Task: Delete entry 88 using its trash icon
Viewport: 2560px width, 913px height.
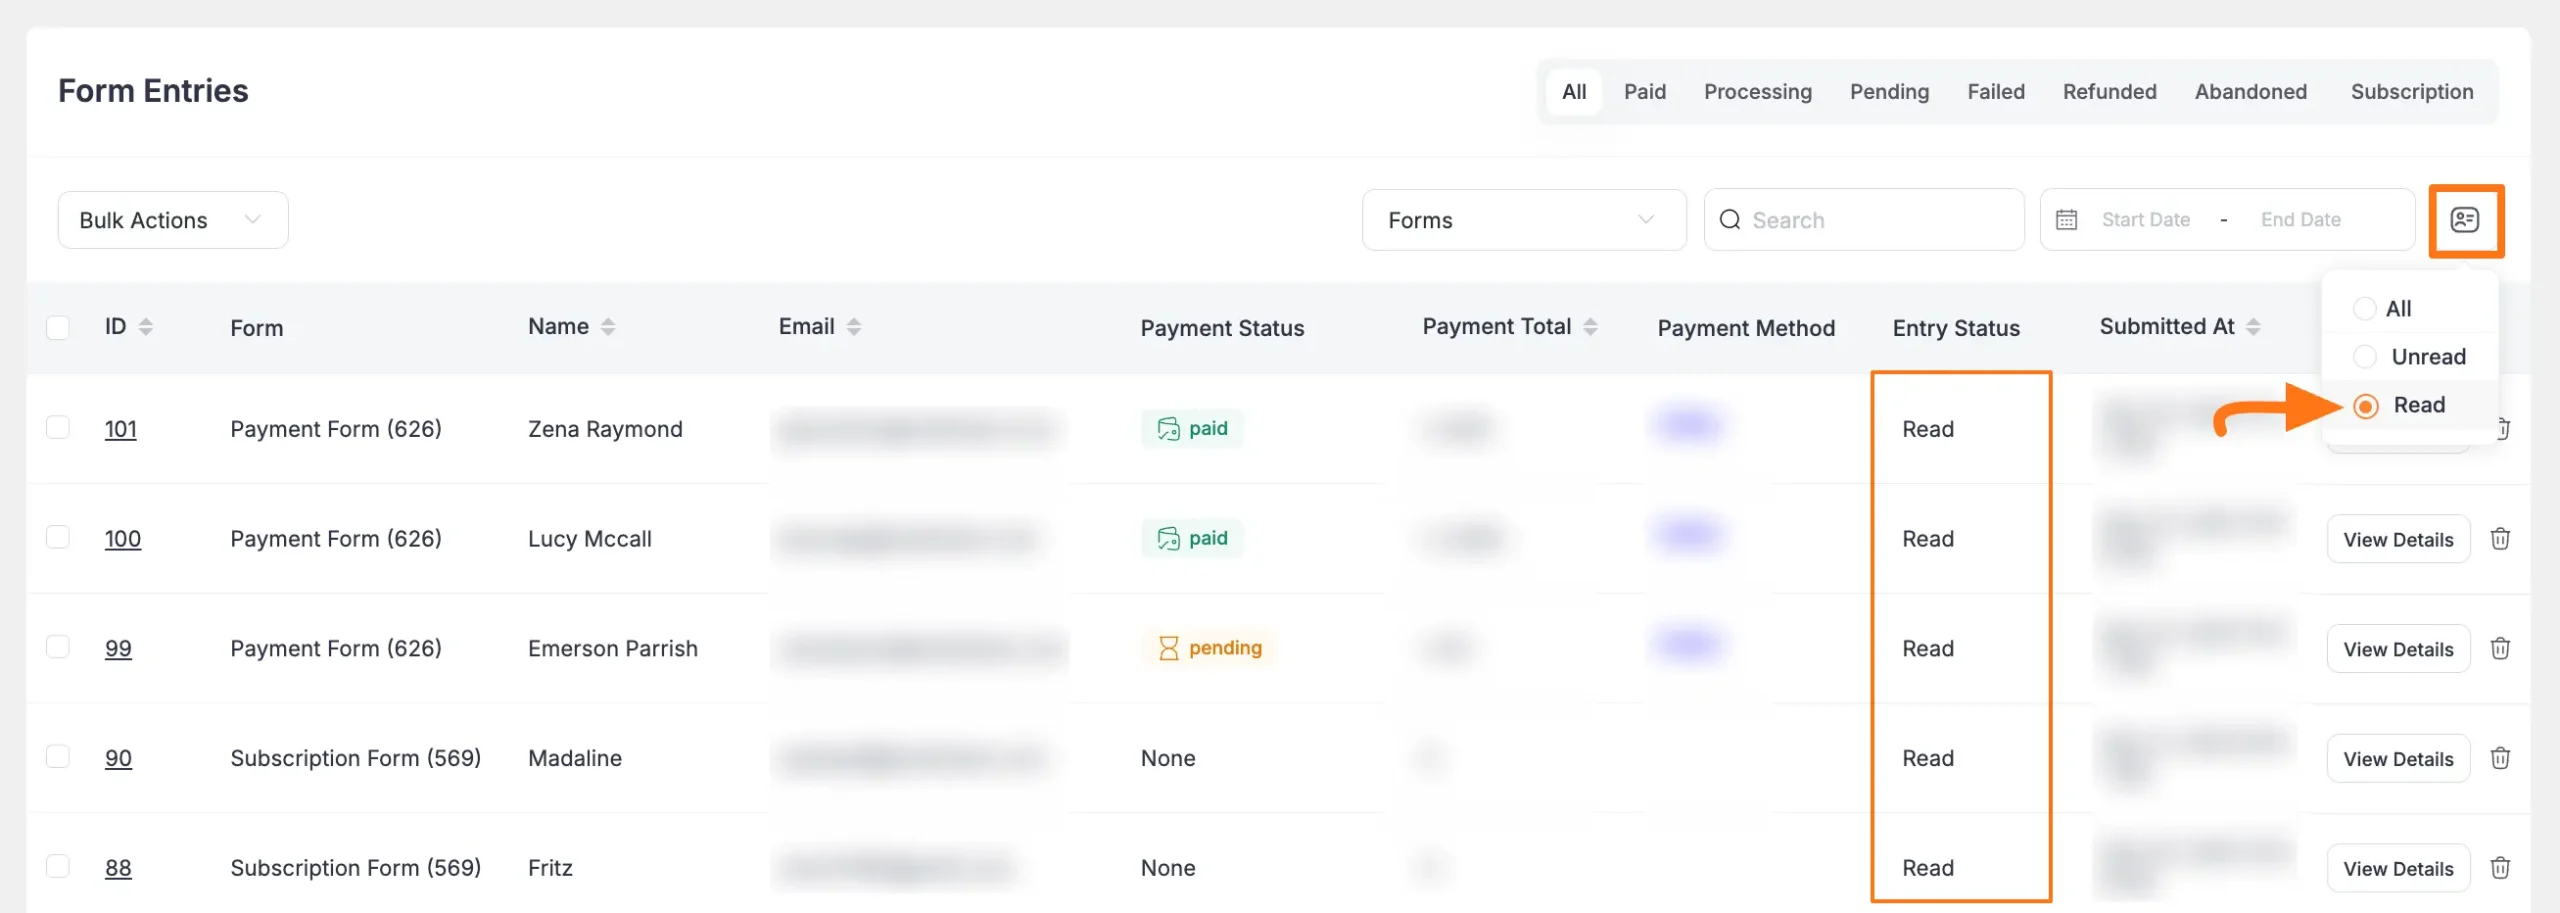Action: [x=2501, y=868]
